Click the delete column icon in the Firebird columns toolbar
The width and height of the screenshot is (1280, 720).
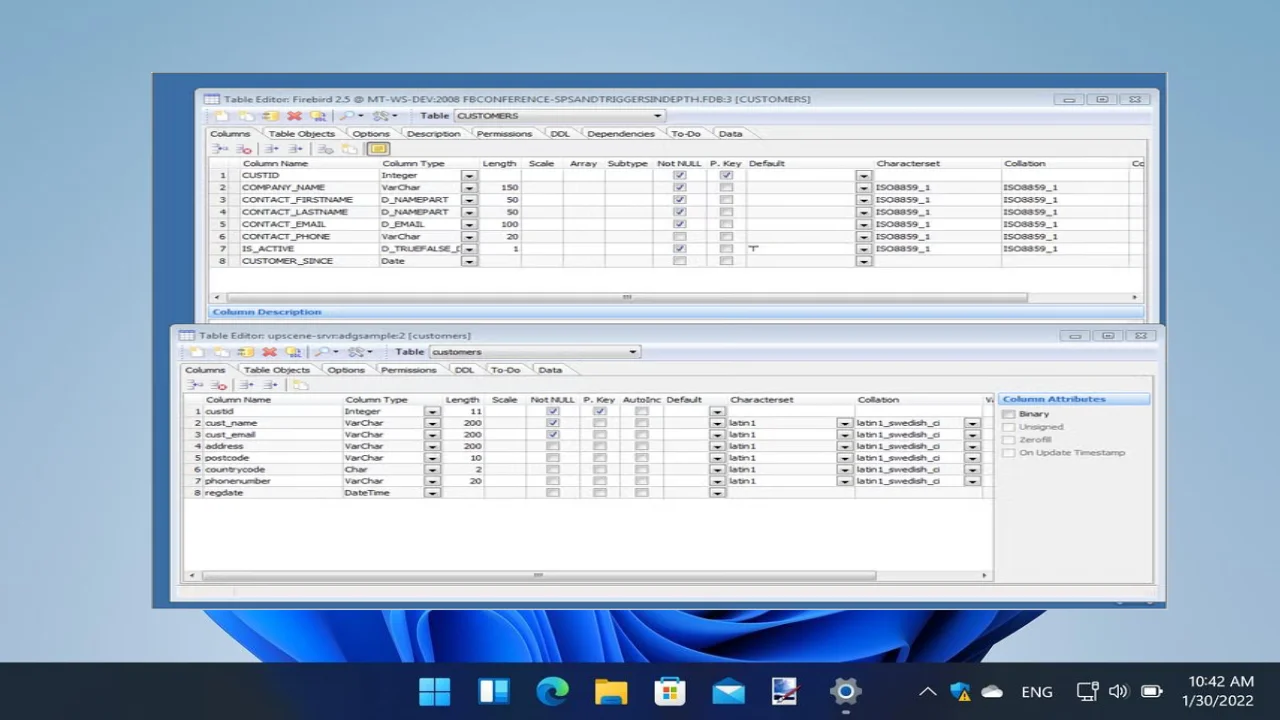click(x=244, y=149)
